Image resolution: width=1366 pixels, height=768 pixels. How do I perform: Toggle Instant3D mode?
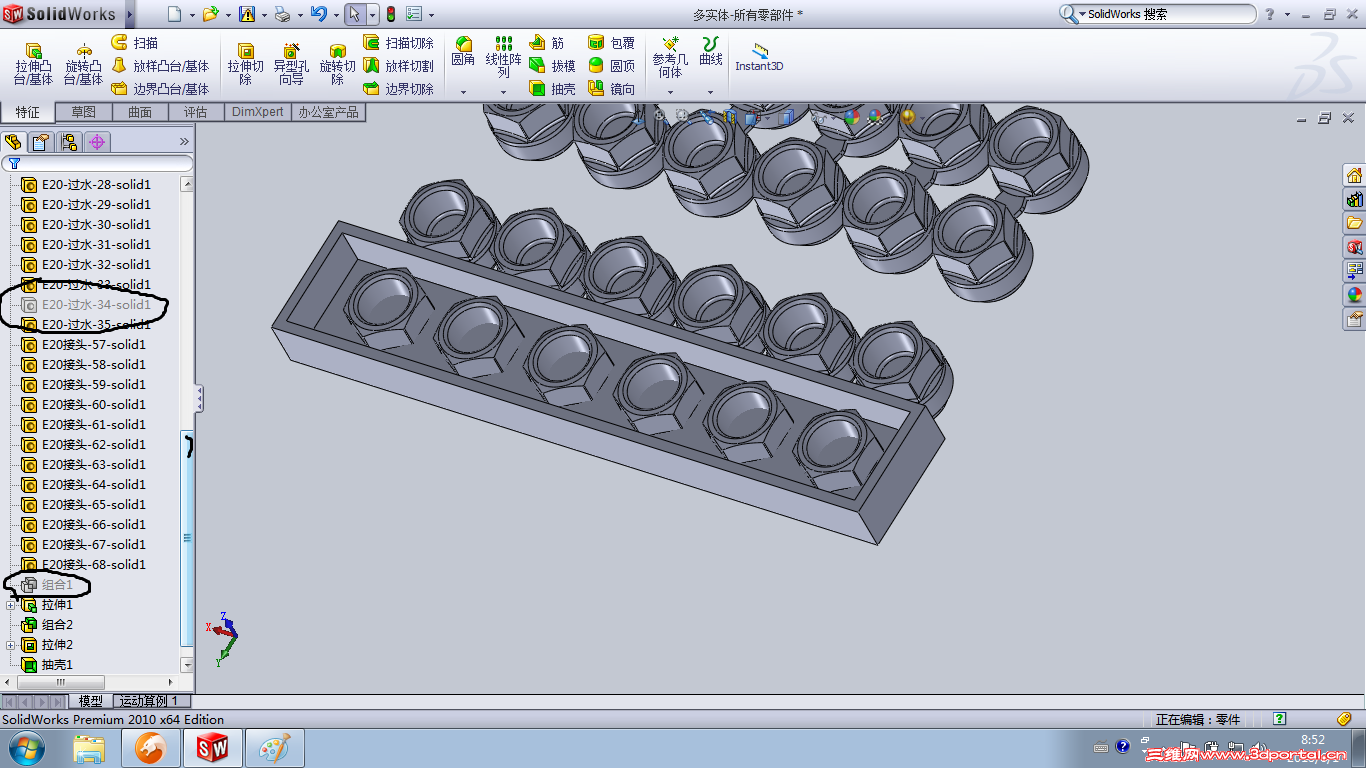pos(759,57)
